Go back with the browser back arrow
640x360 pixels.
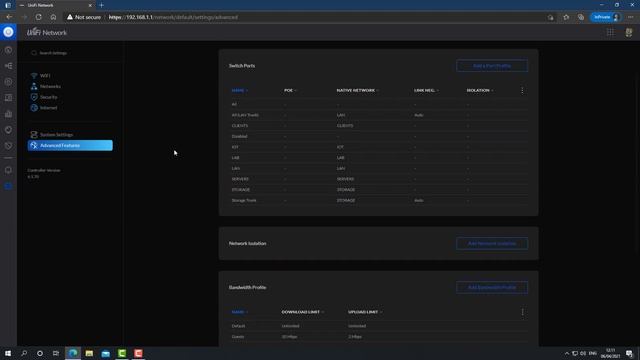[x=9, y=17]
